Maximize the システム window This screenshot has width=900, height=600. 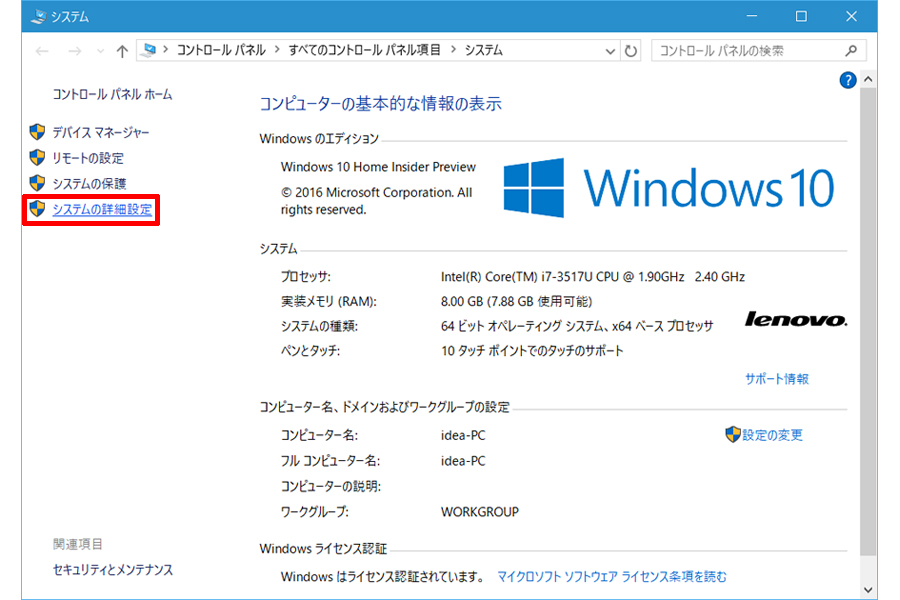pyautogui.click(x=801, y=16)
